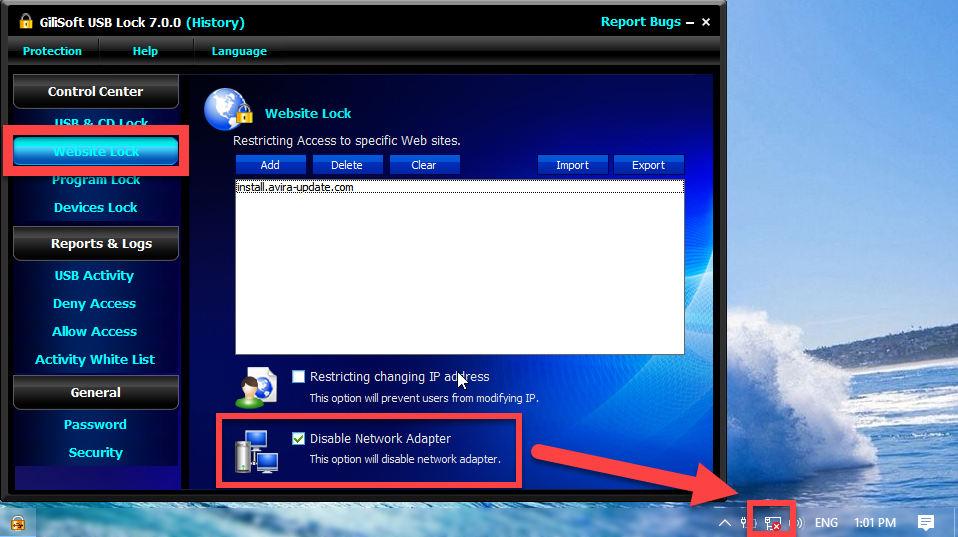The image size is (958, 537).
Task: Open the Action Center notifications icon
Action: point(926,523)
